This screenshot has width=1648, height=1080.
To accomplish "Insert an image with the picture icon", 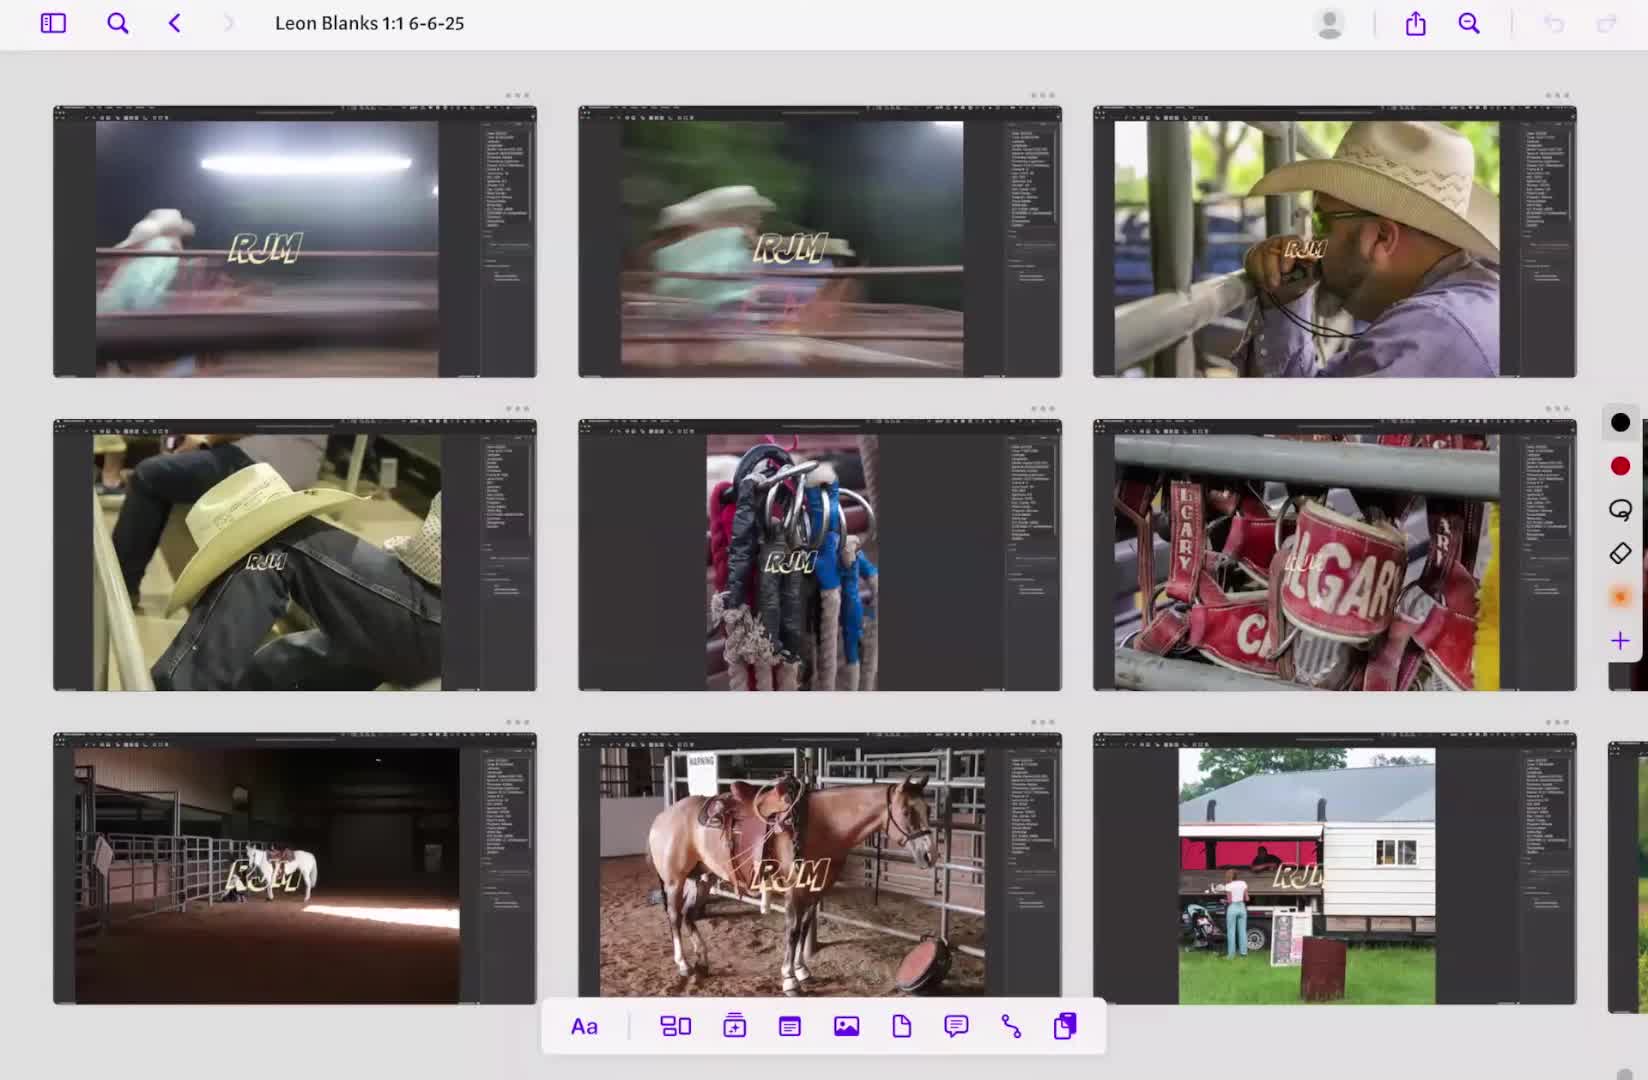I will tap(846, 1026).
